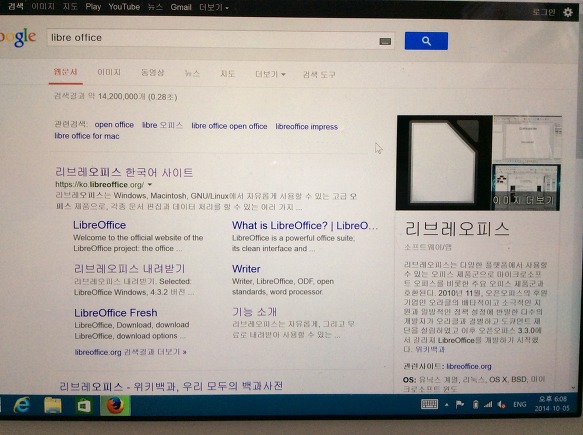Click related search 'open office'
Image resolution: width=583 pixels, height=435 pixels.
[114, 125]
